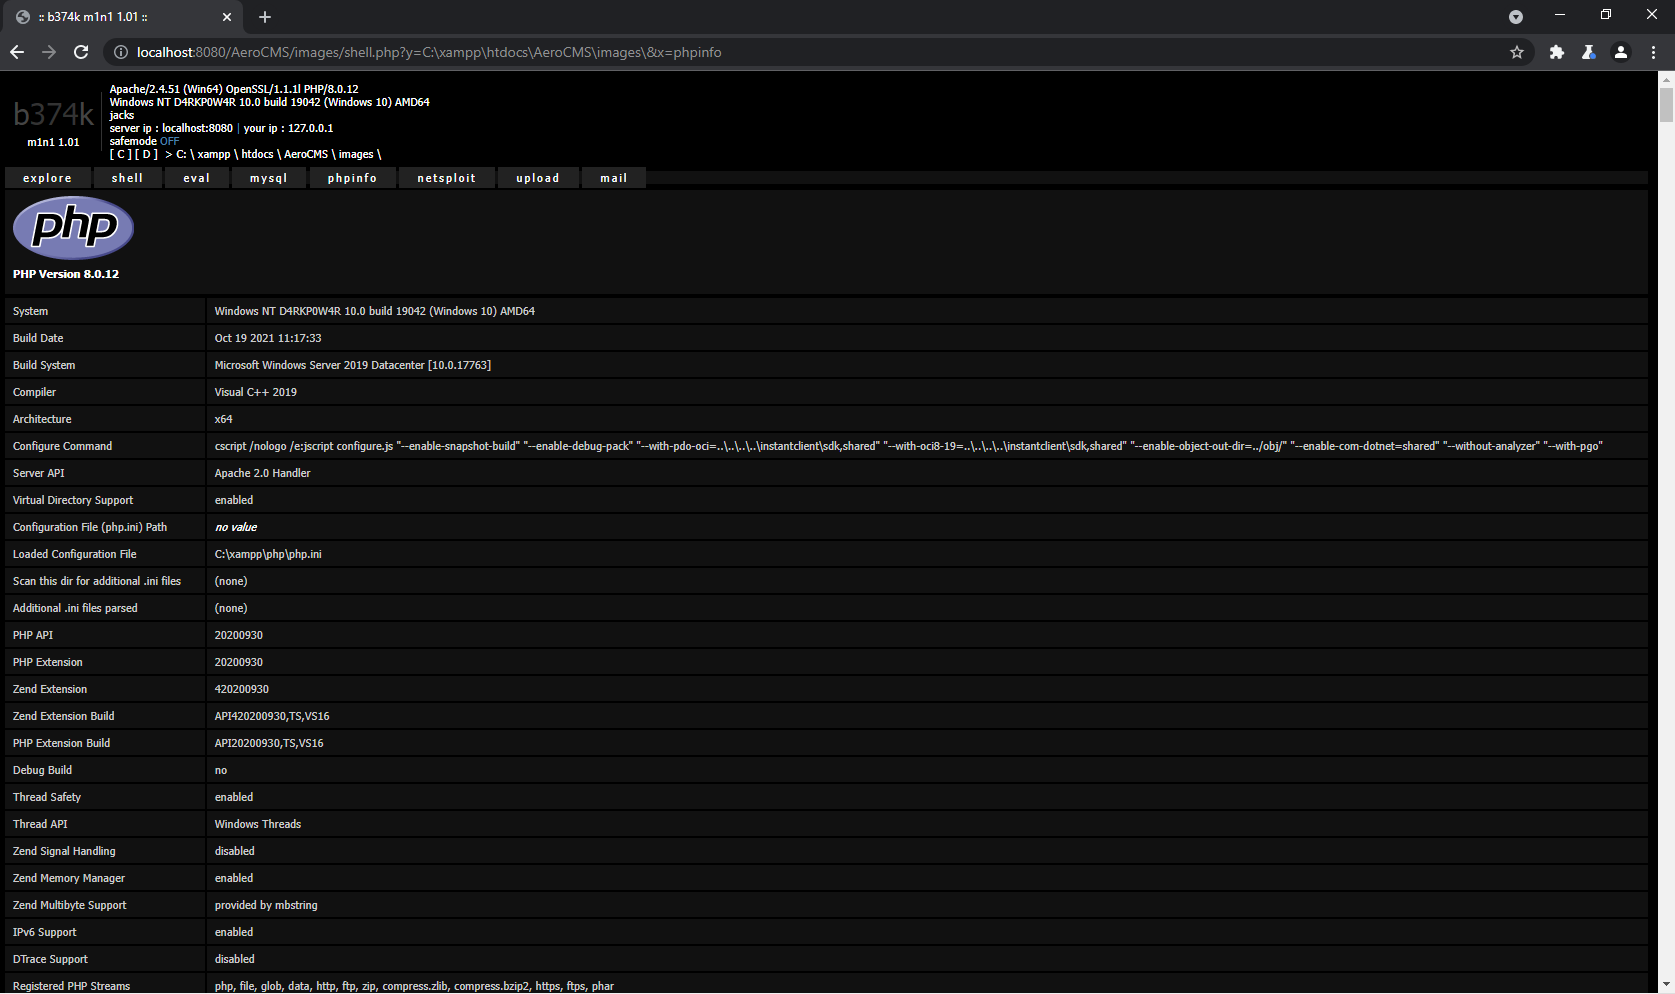Select 'provided by mbstring' value
Image resolution: width=1675 pixels, height=994 pixels.
266,905
